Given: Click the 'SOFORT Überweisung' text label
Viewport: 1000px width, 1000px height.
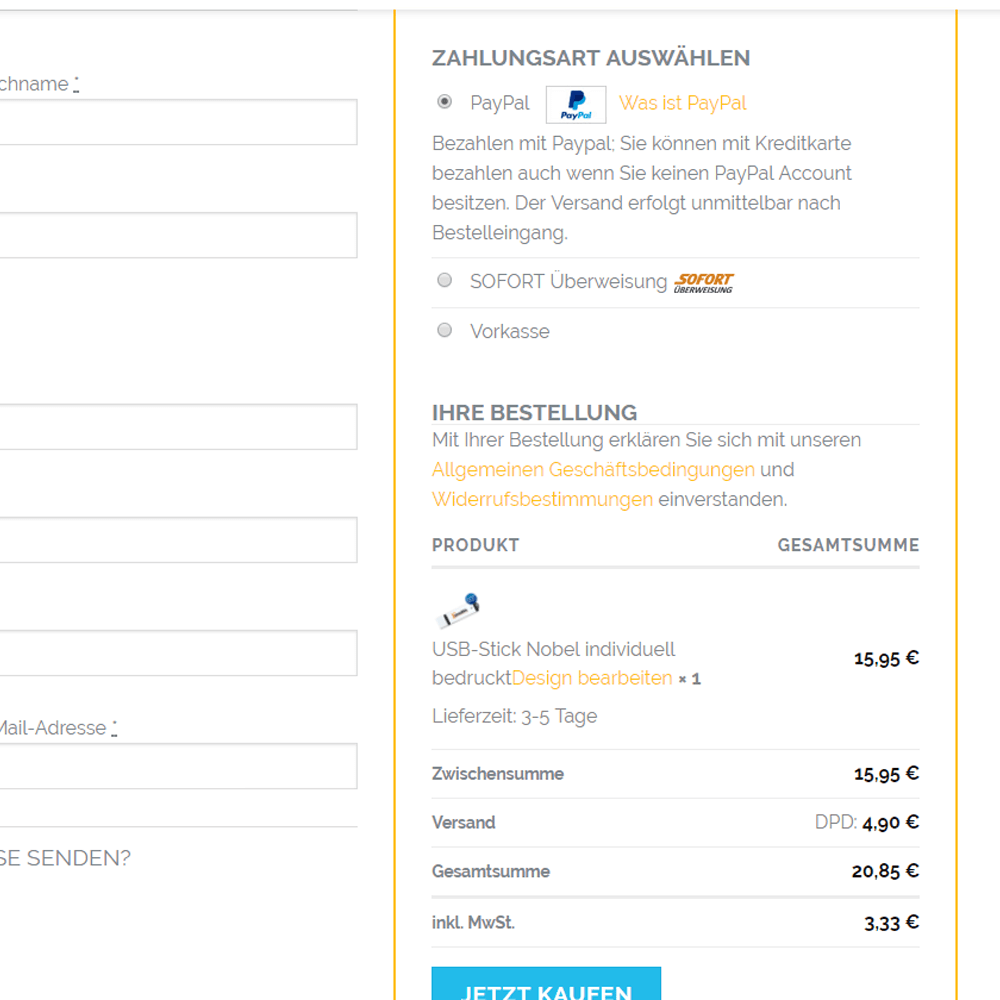Looking at the screenshot, I should [x=568, y=282].
